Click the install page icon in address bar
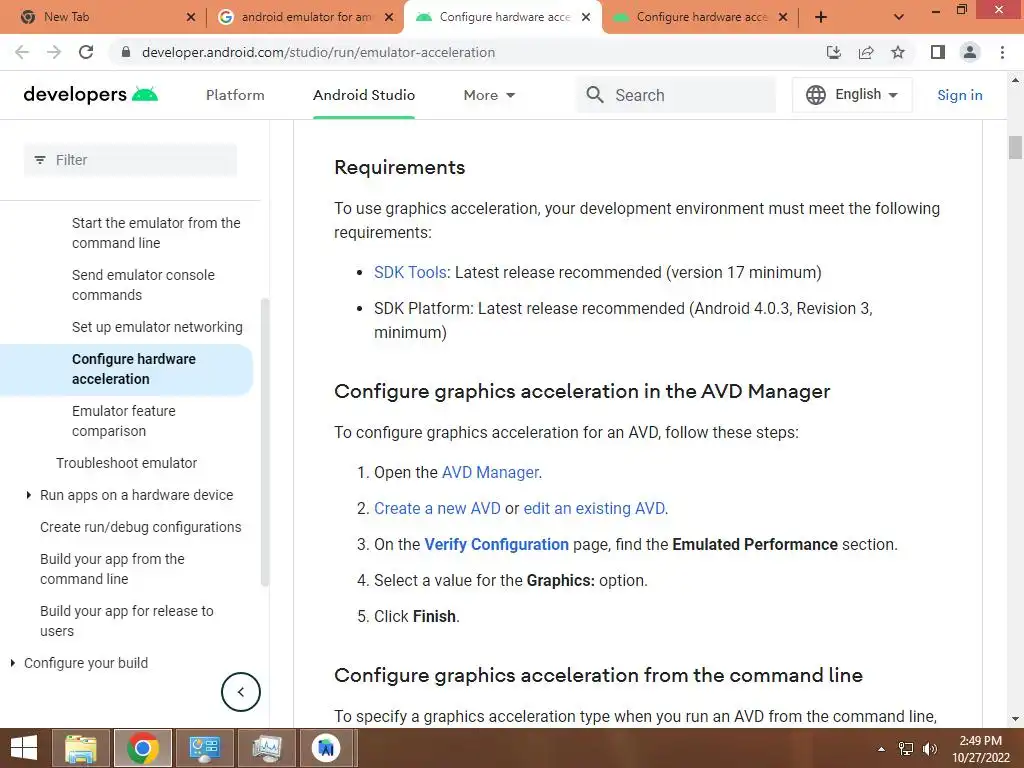Viewport: 1024px width, 768px height. coord(834,52)
